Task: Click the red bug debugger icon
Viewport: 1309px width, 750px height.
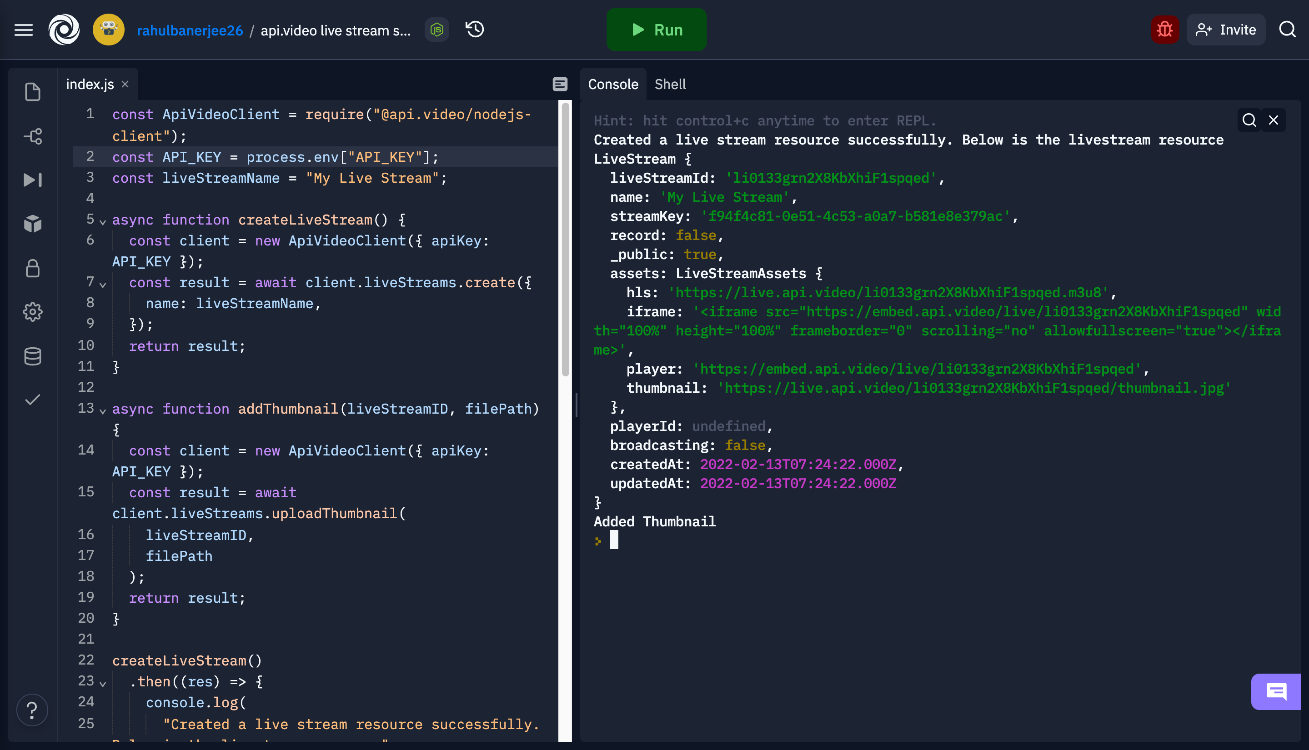Action: coord(1164,30)
